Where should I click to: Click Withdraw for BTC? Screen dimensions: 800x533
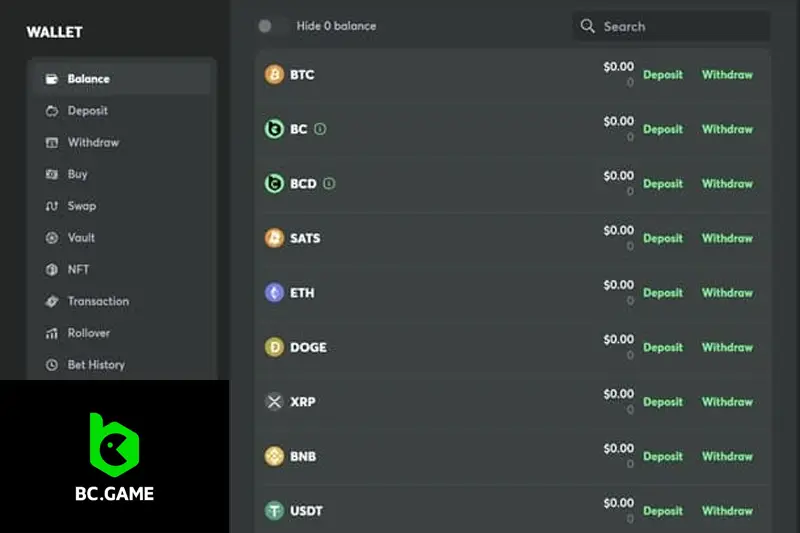coord(727,75)
